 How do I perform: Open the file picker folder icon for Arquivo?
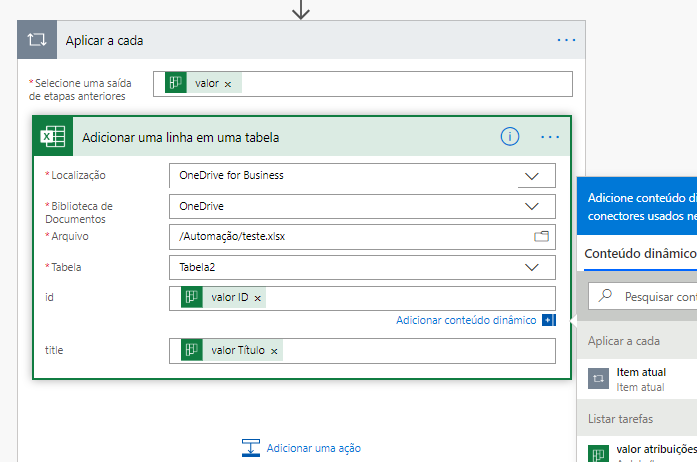pos(541,236)
